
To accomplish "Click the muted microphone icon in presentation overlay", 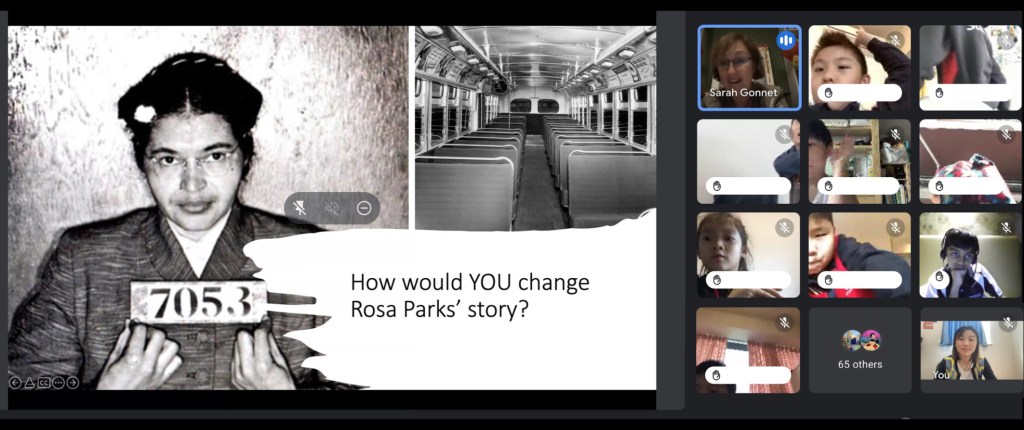I will point(331,208).
